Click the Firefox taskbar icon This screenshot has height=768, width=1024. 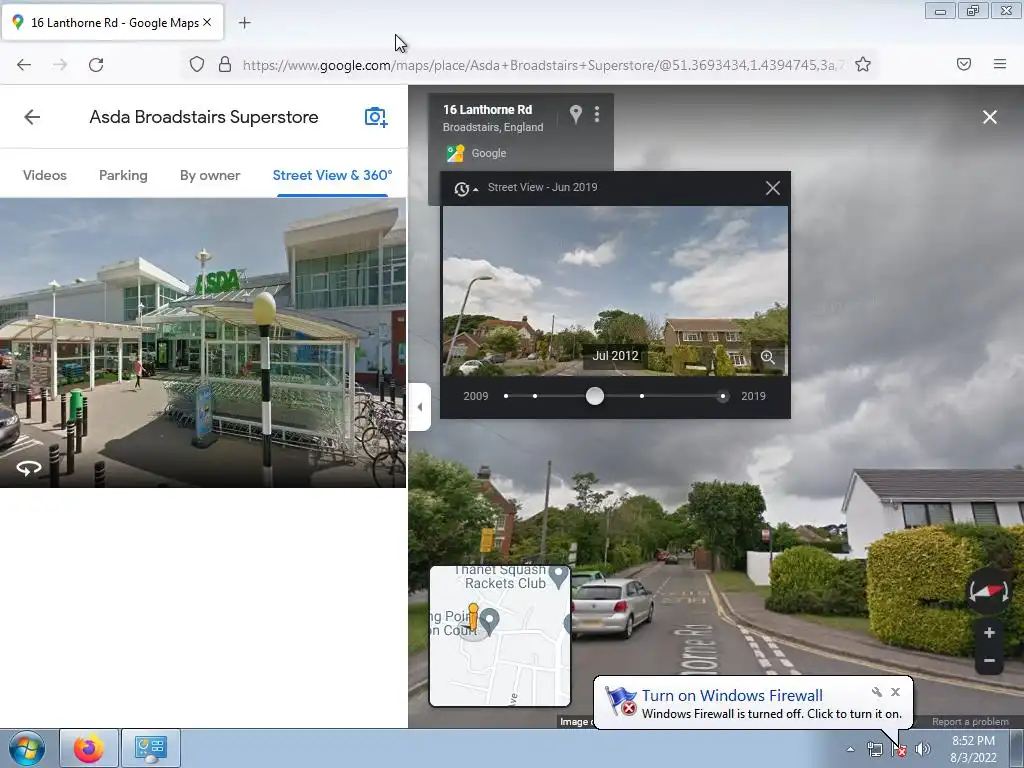tap(89, 748)
